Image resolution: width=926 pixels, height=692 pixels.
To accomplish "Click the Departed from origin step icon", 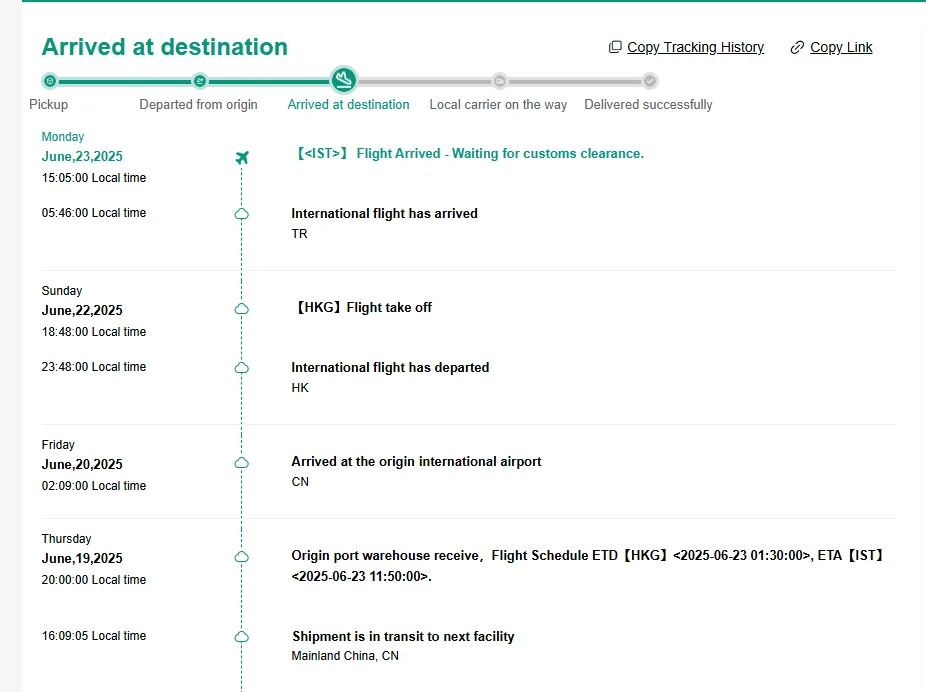I will coord(199,81).
